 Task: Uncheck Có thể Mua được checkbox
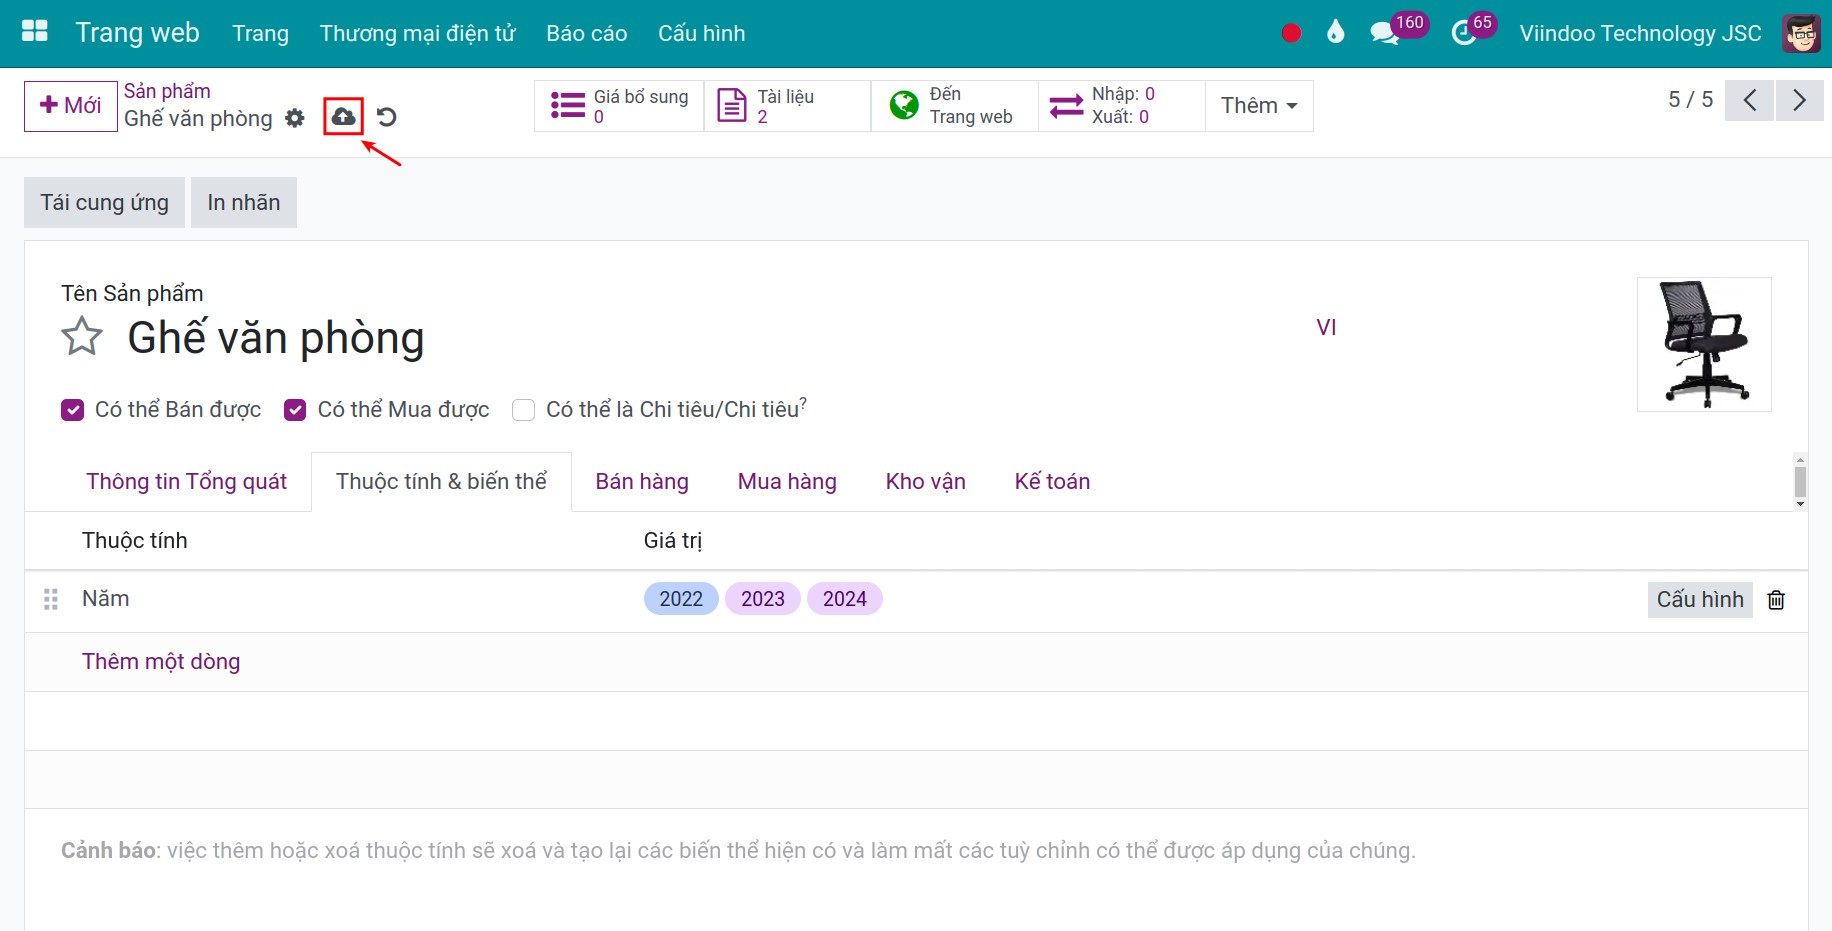click(295, 410)
